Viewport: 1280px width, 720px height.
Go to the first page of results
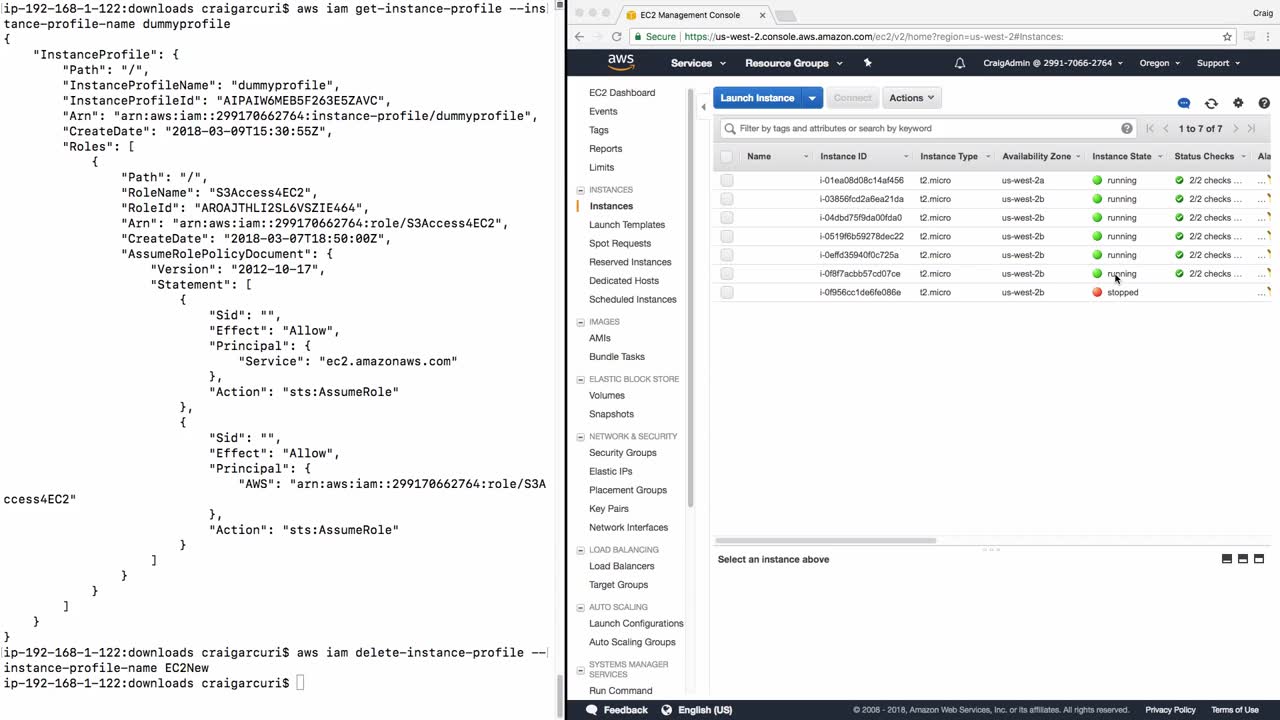(1150, 128)
